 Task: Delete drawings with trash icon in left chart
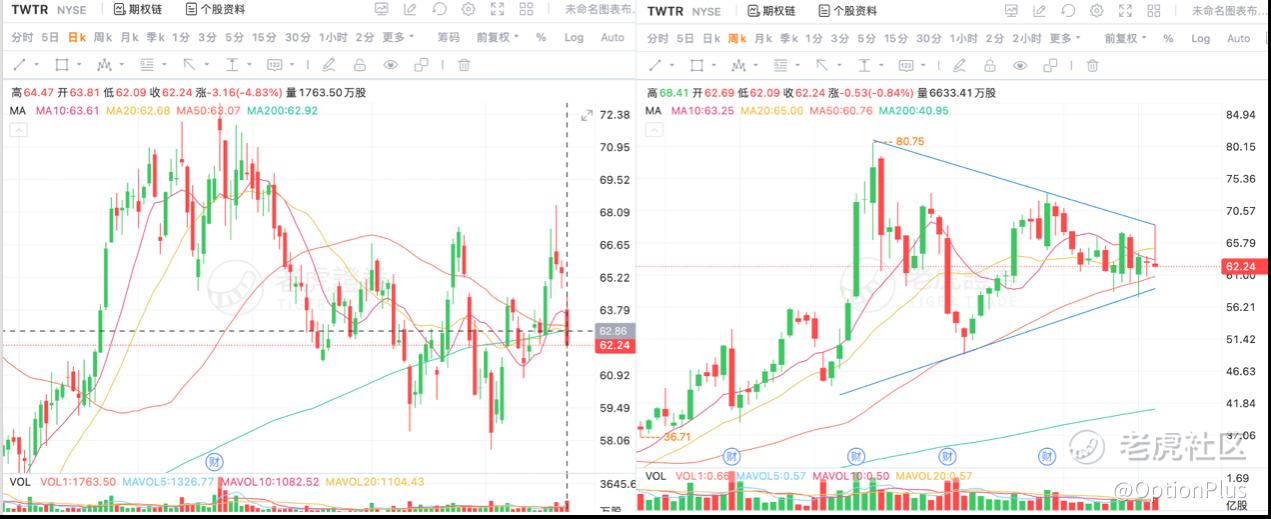464,65
